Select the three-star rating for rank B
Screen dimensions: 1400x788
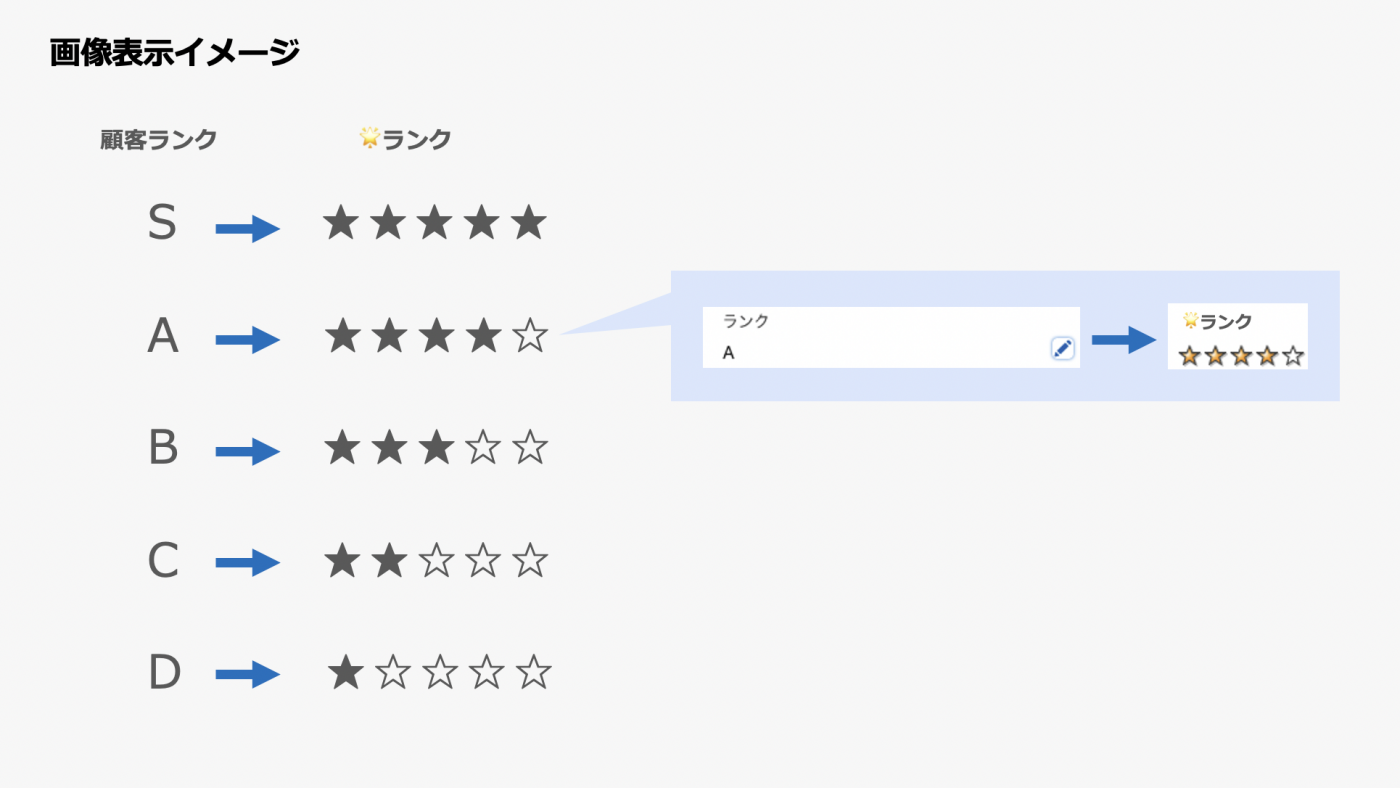pyautogui.click(x=436, y=447)
